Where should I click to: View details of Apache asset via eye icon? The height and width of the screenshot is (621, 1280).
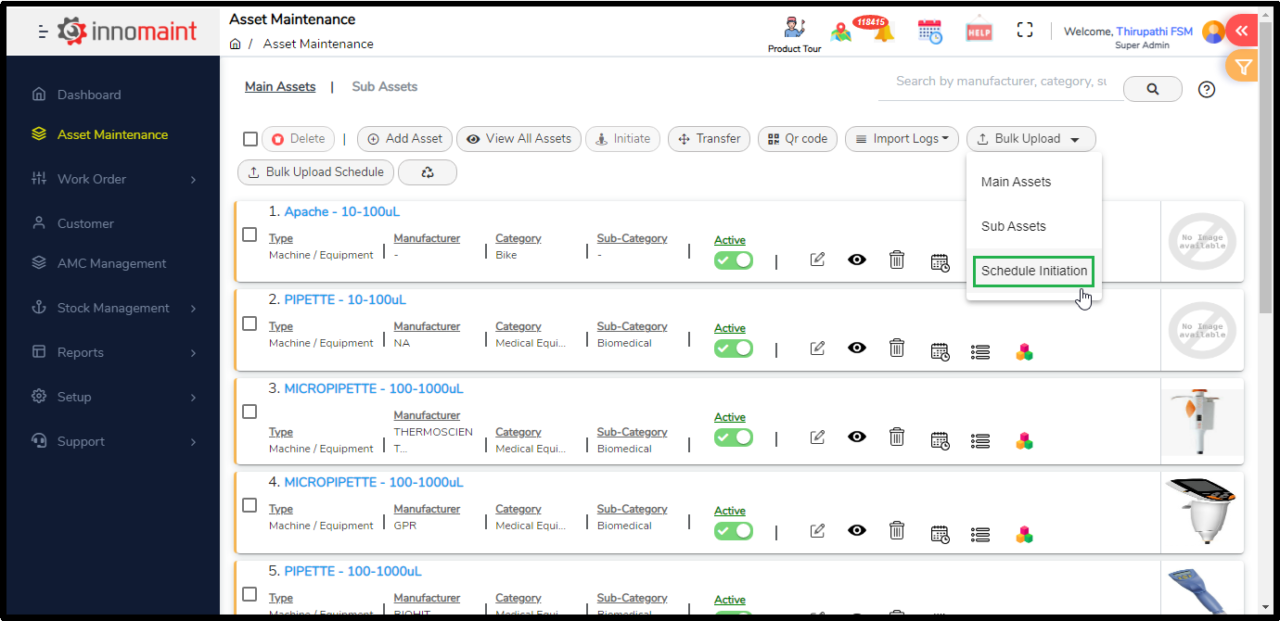pos(856,259)
